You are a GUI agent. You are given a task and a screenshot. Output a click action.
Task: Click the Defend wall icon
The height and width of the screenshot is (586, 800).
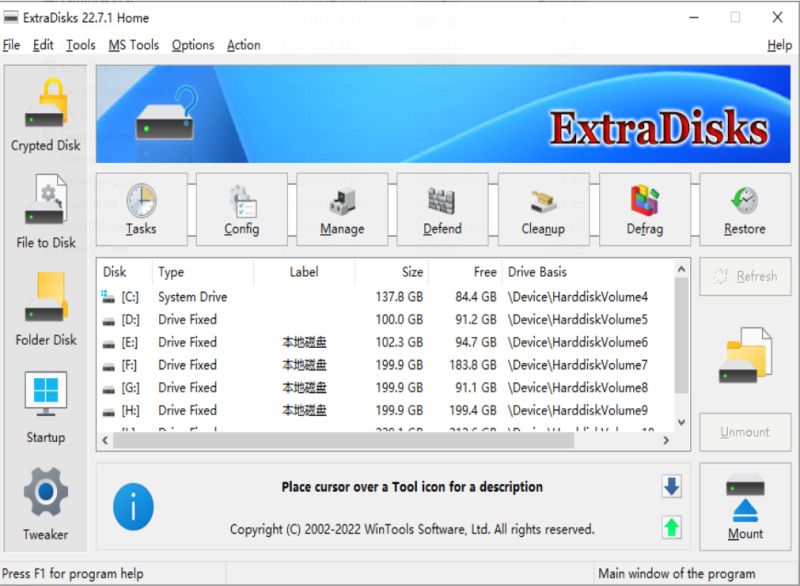pos(442,209)
